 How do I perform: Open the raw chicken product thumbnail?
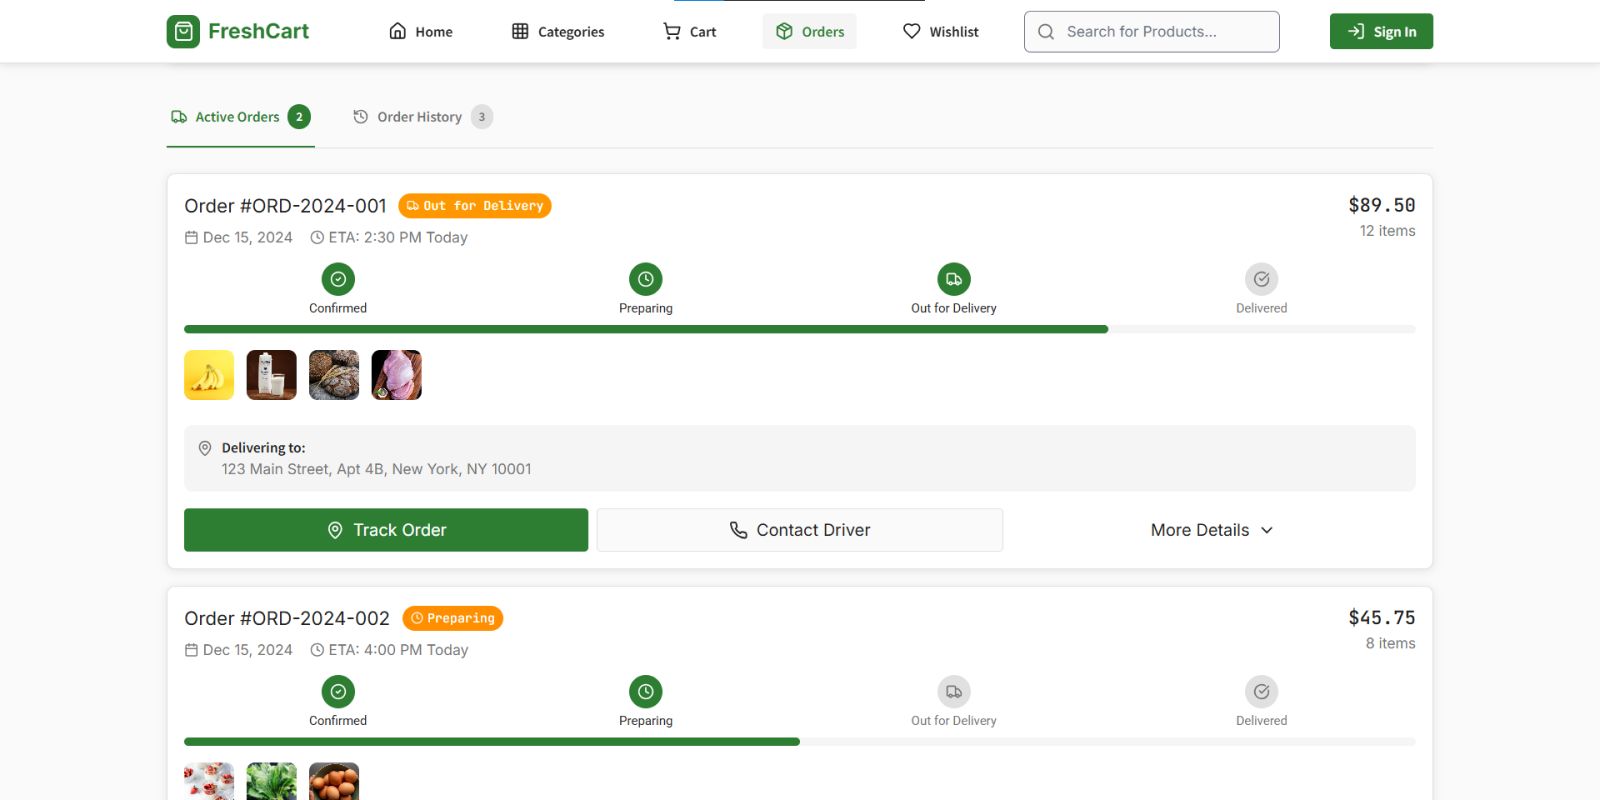point(397,375)
